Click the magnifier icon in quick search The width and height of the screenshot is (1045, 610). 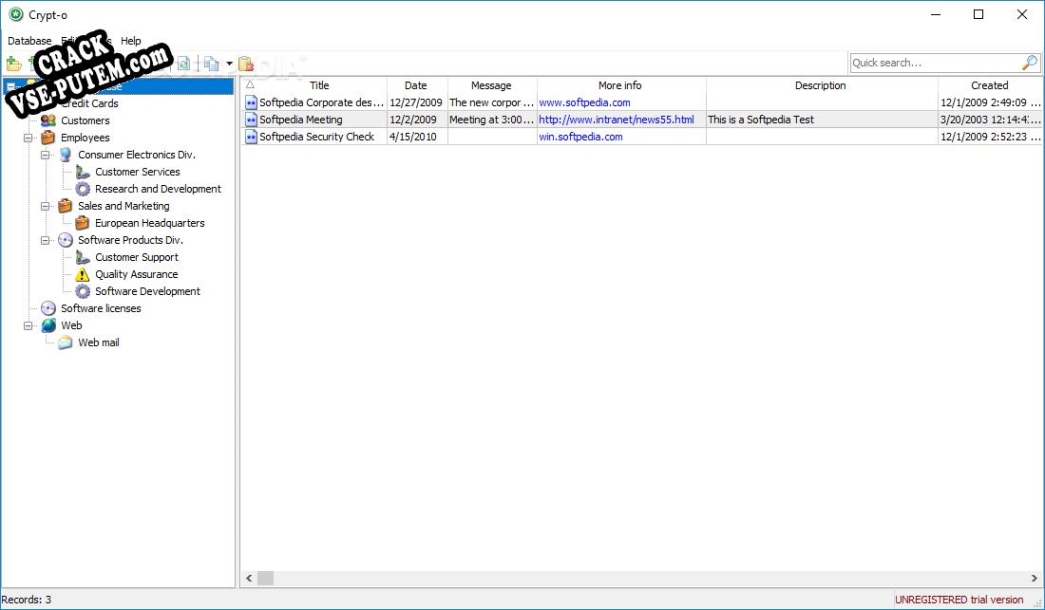(1030, 63)
